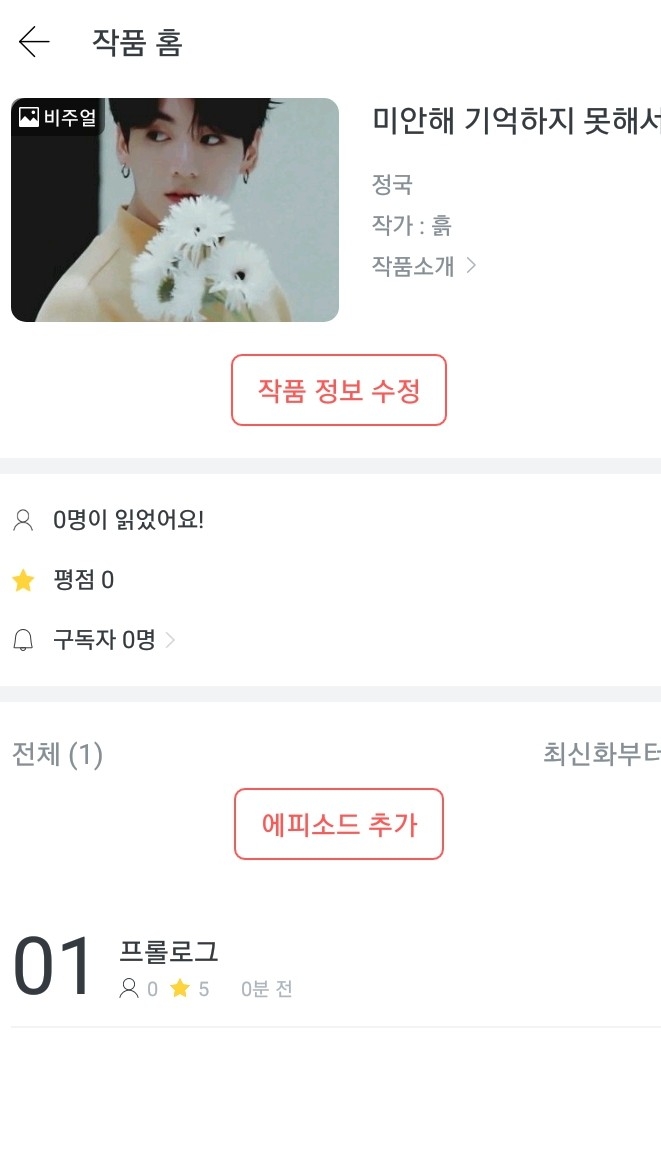Click the small star icon under 프롤로그

click(180, 989)
